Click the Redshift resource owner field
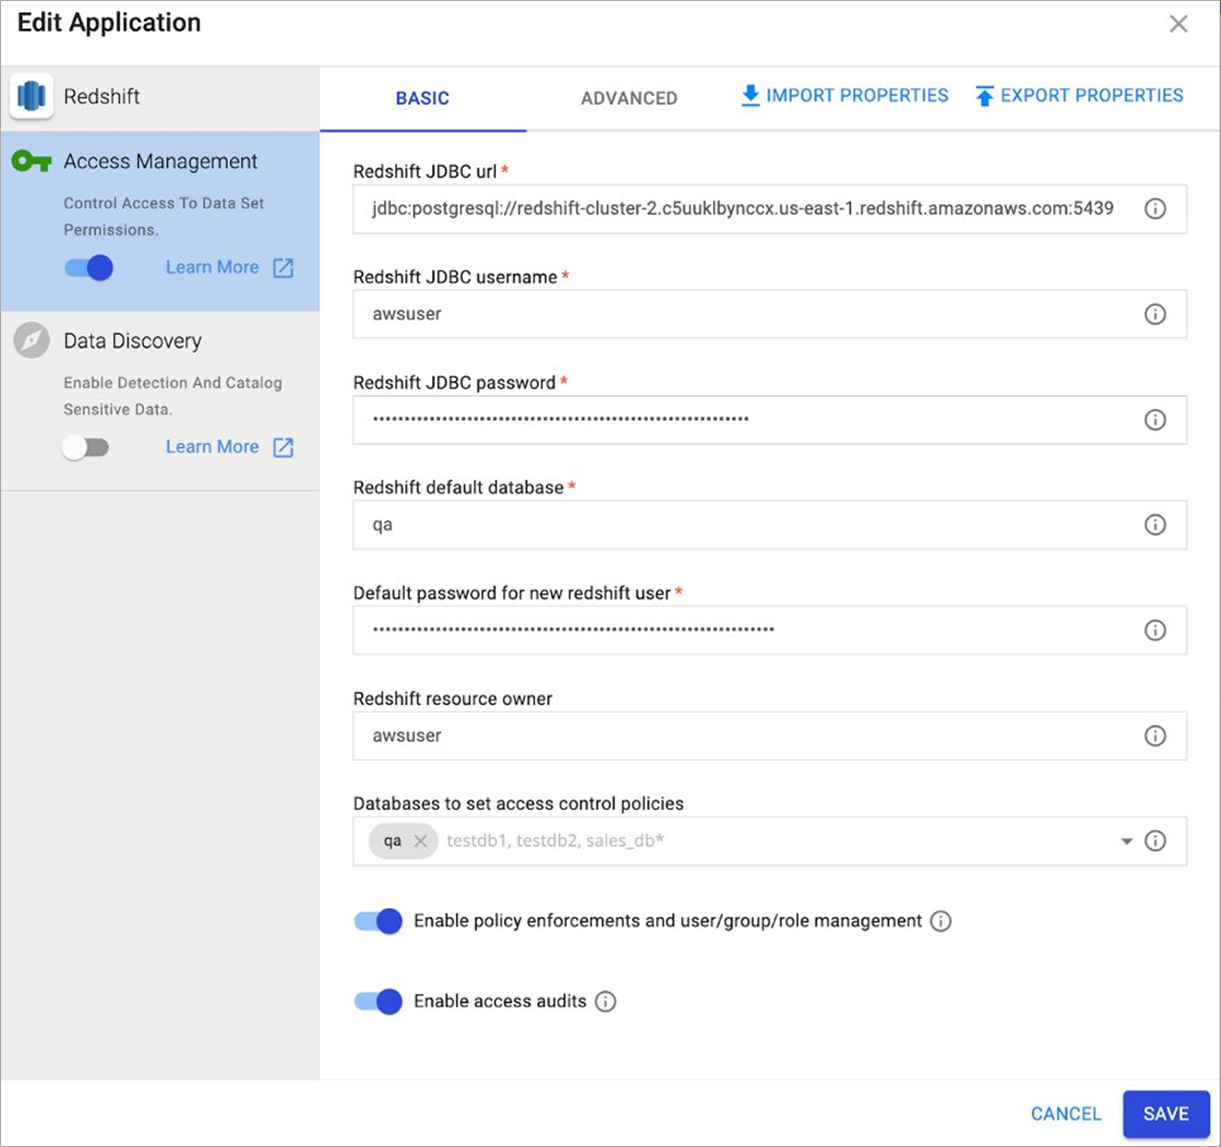The image size is (1221, 1147). coord(770,736)
